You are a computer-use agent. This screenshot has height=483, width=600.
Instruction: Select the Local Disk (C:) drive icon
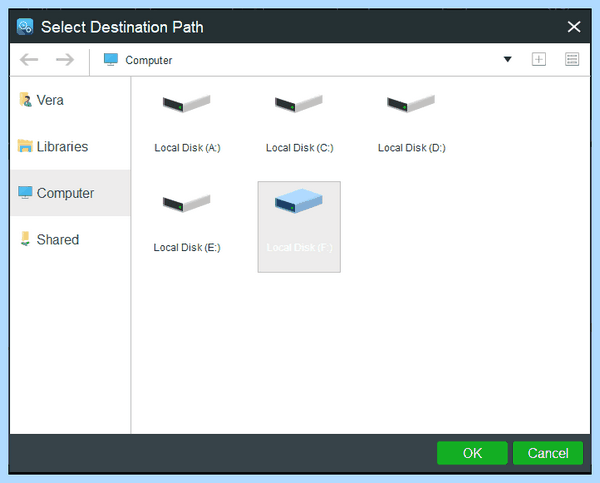tap(298, 104)
